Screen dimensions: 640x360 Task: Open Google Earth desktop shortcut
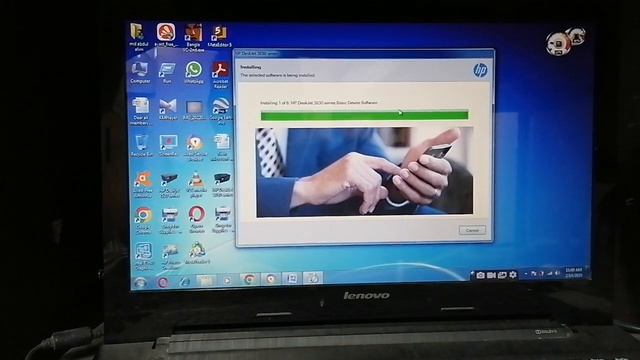tap(221, 110)
